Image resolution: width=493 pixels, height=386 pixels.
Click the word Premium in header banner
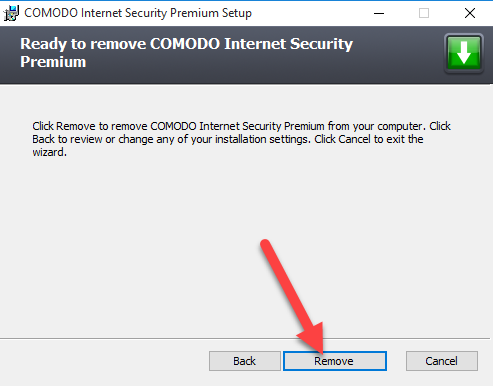pos(53,62)
